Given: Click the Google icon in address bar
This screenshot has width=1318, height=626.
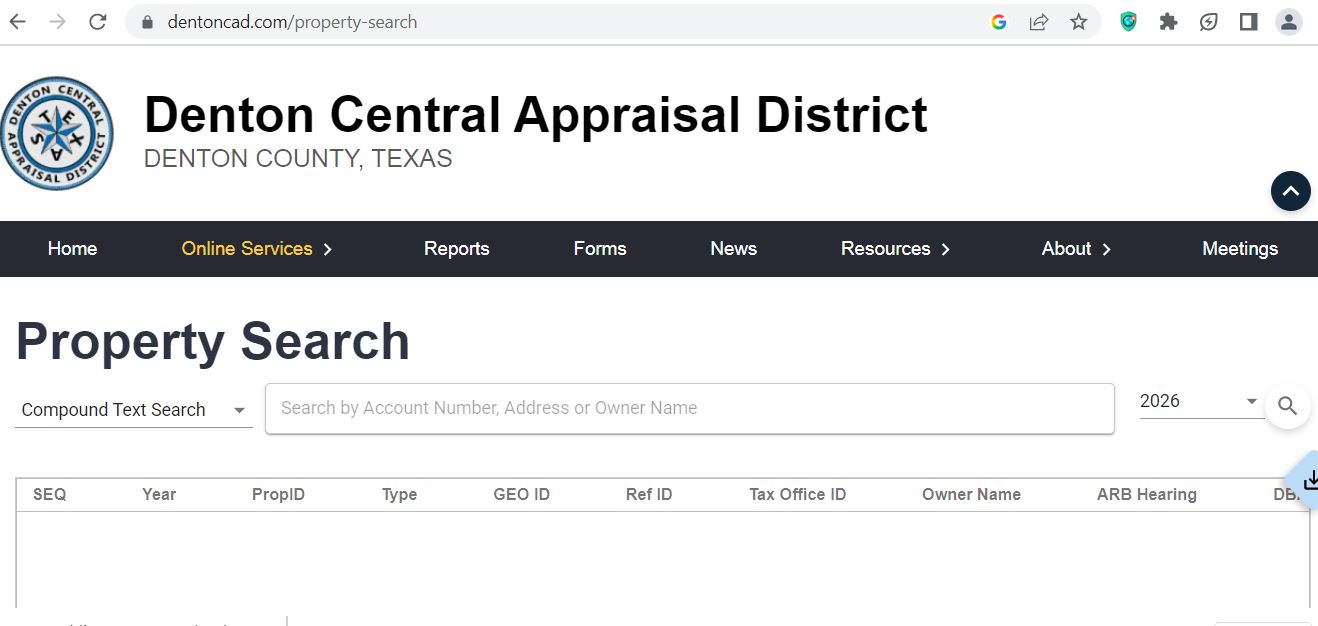Looking at the screenshot, I should click(x=998, y=22).
